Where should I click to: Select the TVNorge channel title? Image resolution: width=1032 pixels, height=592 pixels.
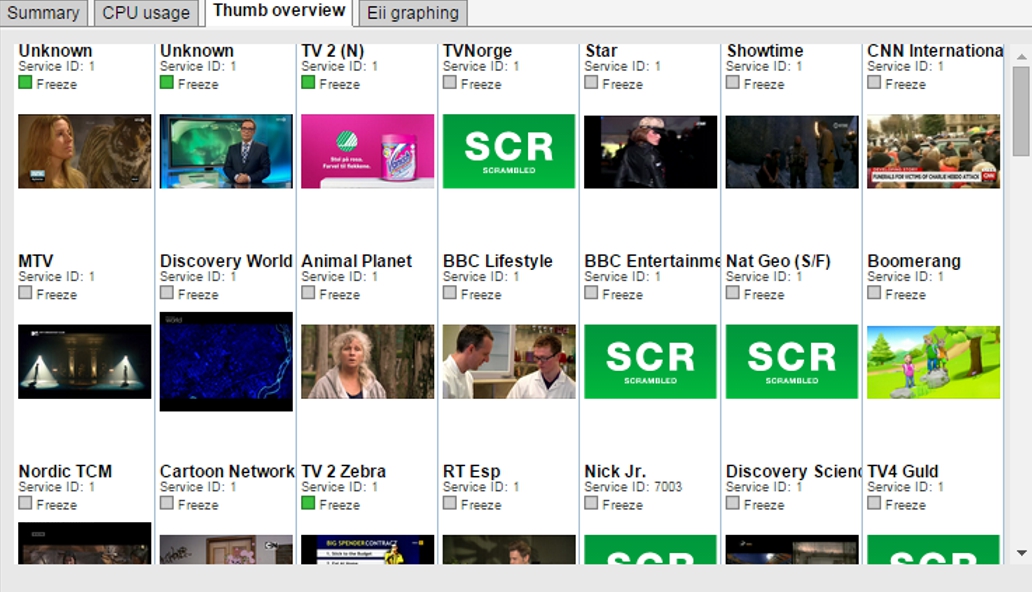tap(477, 51)
